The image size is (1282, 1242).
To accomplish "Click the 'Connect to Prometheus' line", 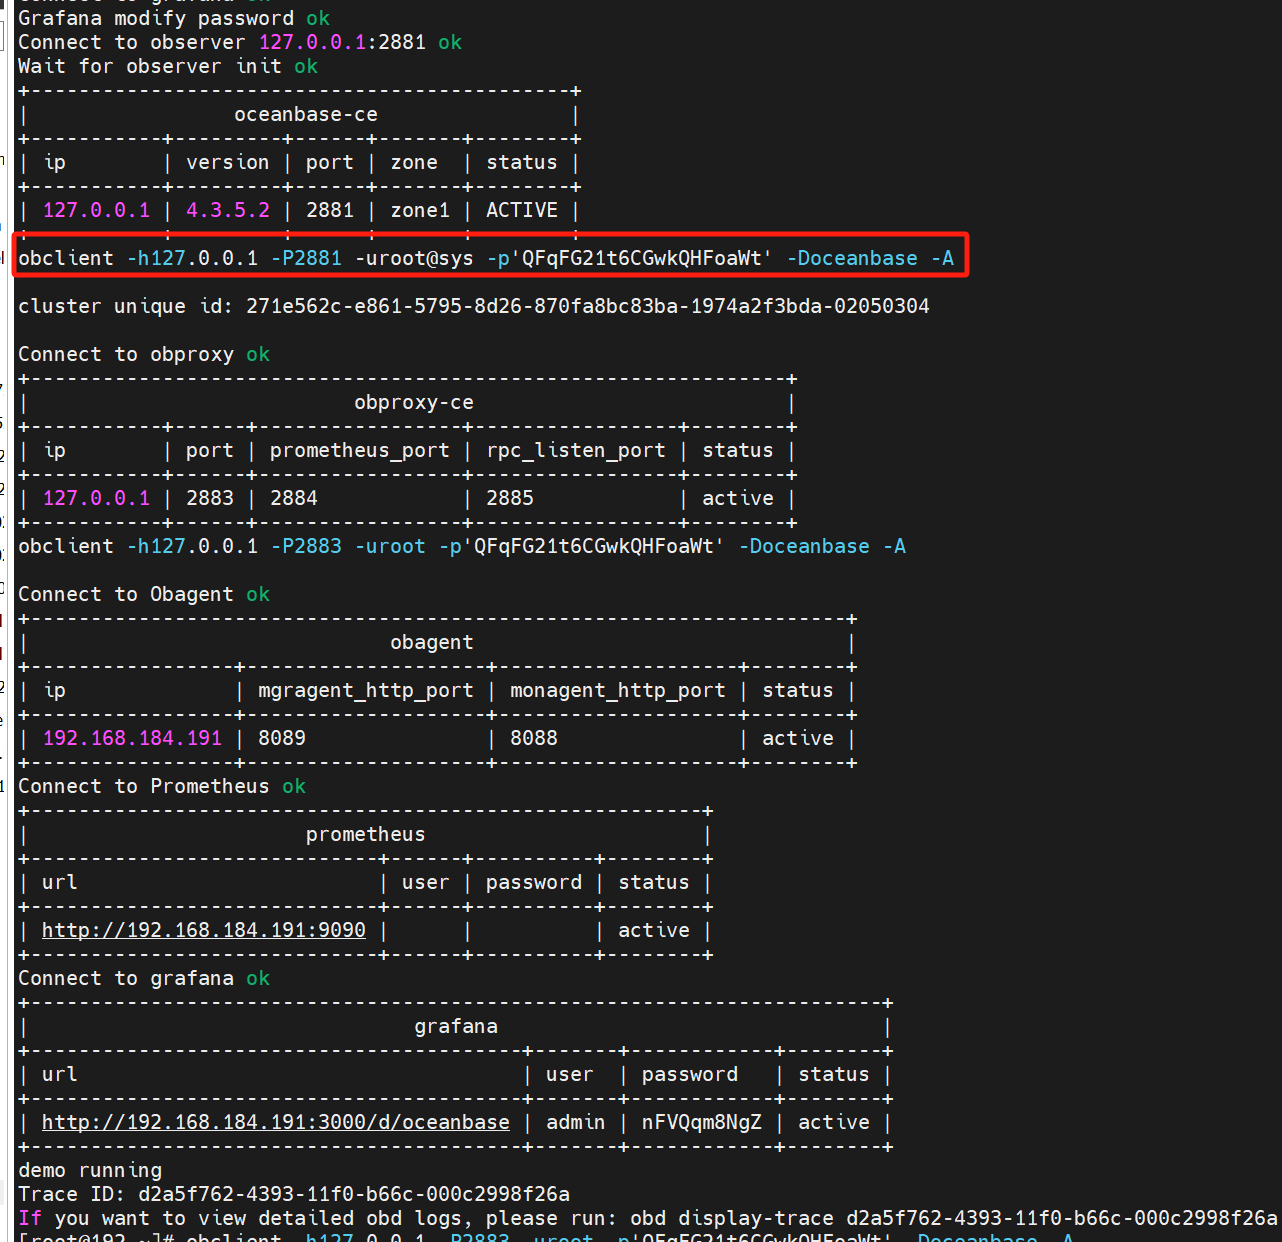I will coord(162,786).
